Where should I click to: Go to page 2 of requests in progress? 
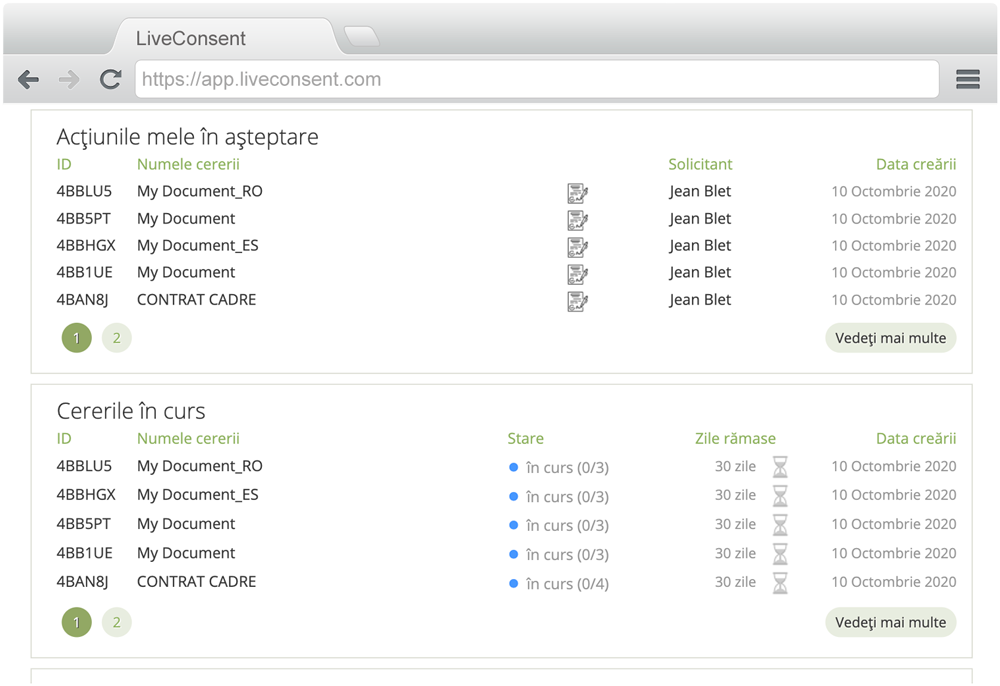point(116,622)
